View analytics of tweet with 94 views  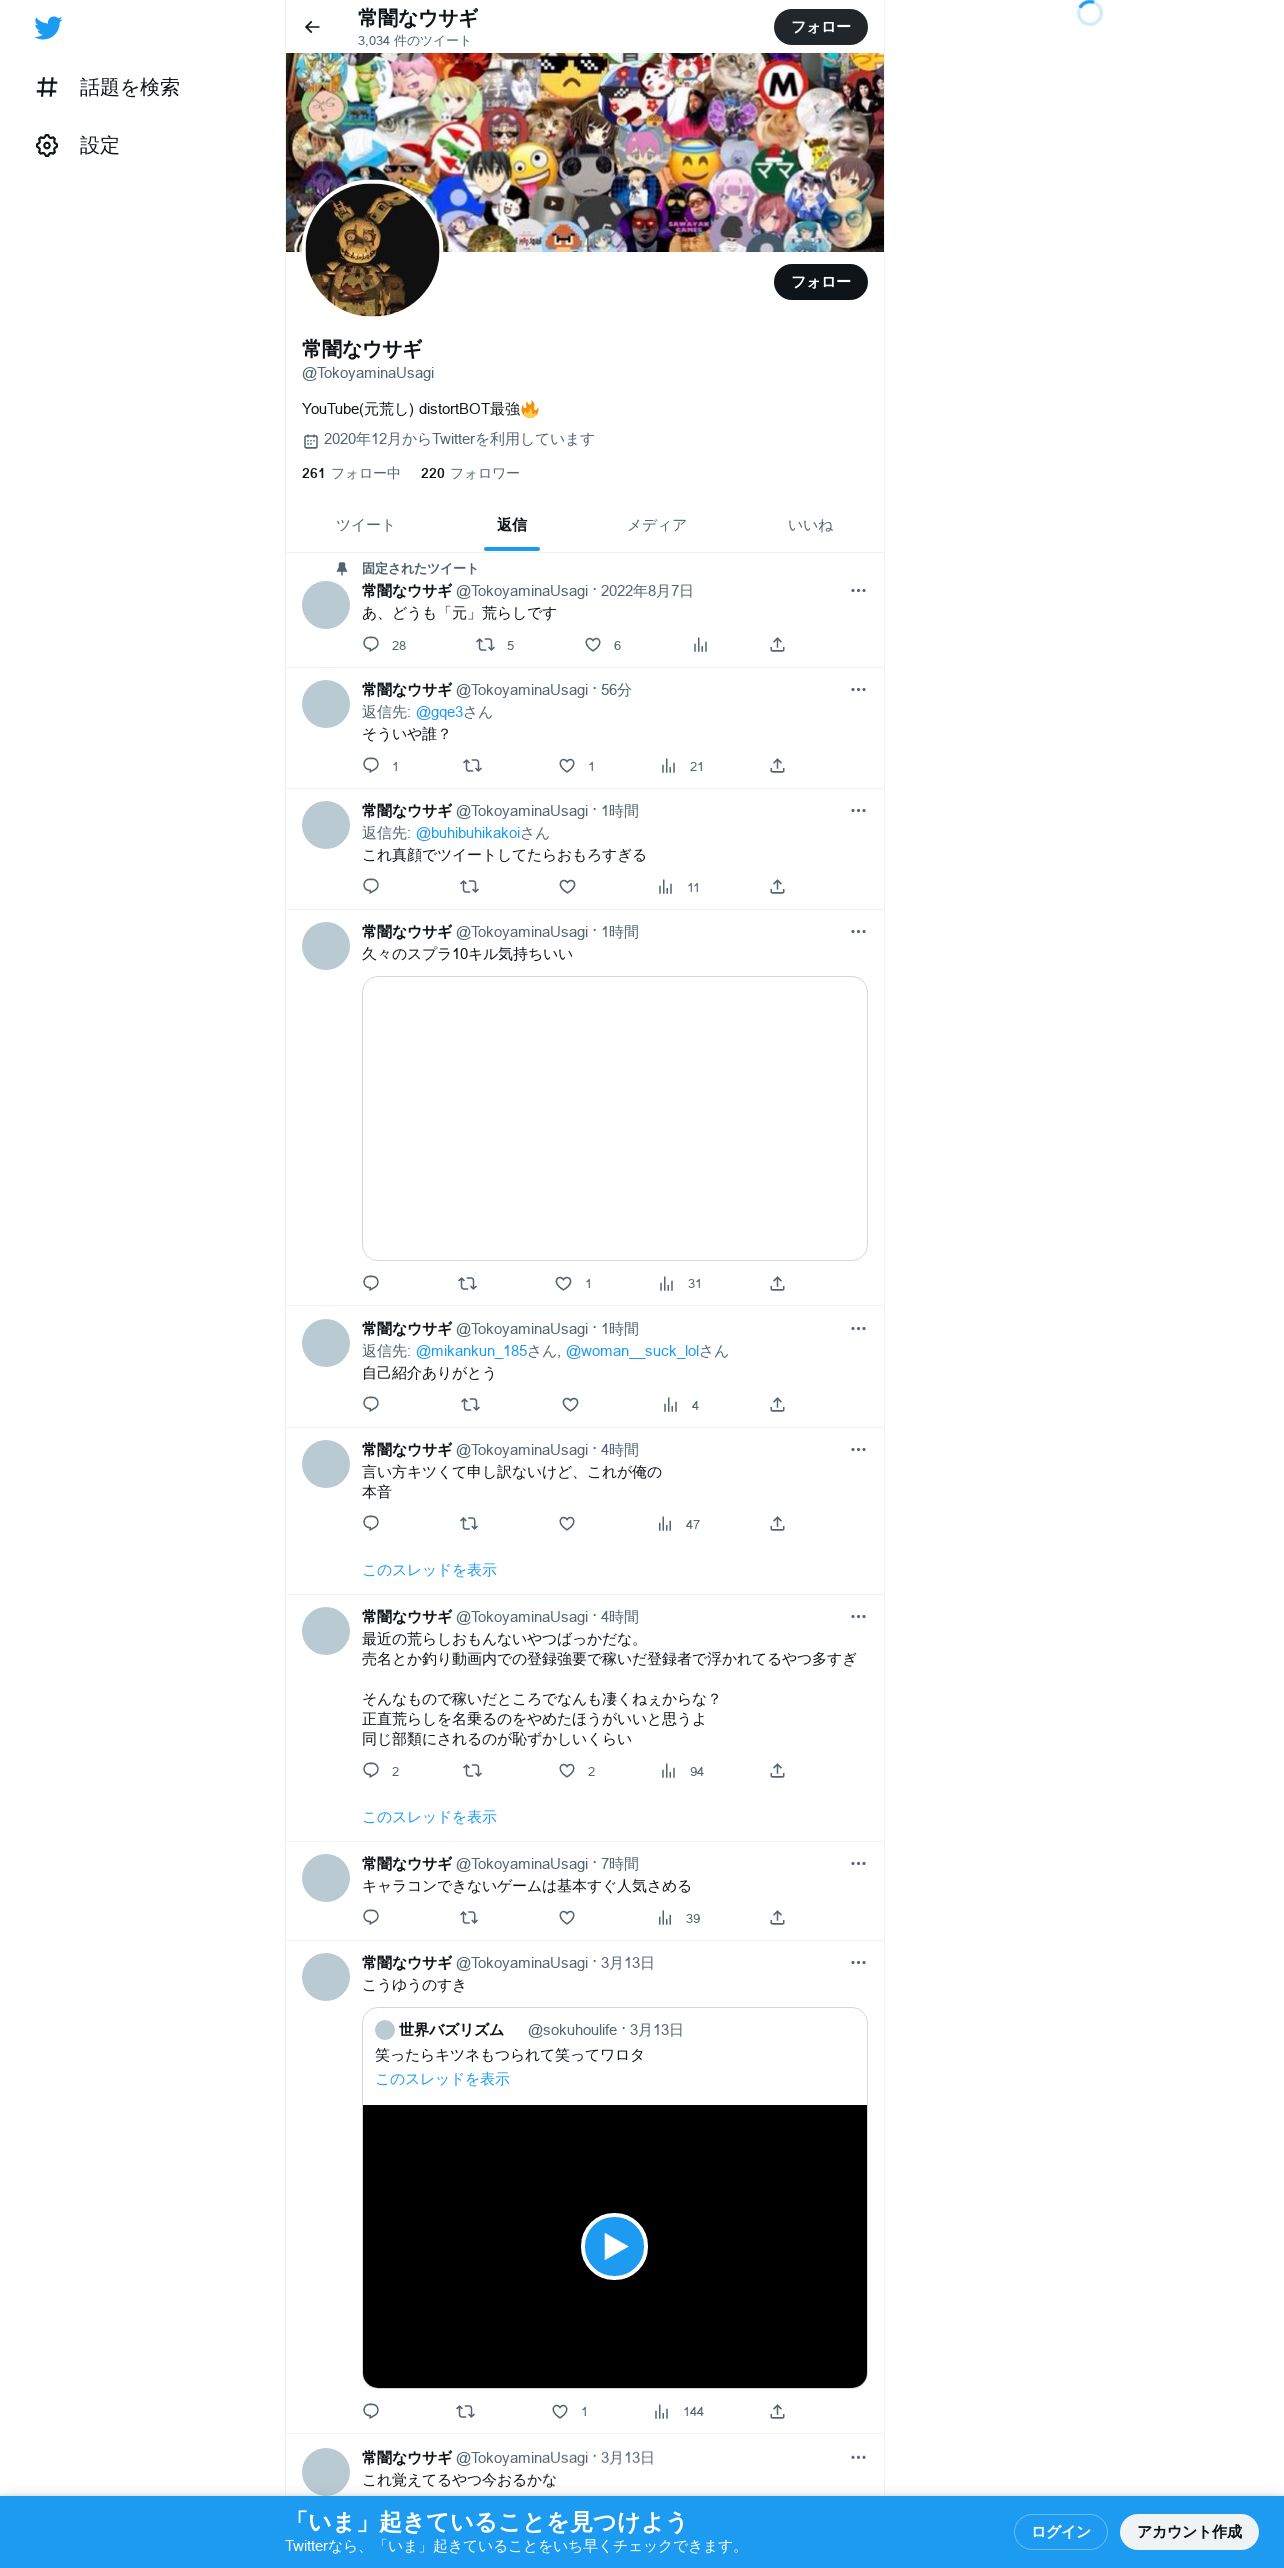pos(668,1771)
